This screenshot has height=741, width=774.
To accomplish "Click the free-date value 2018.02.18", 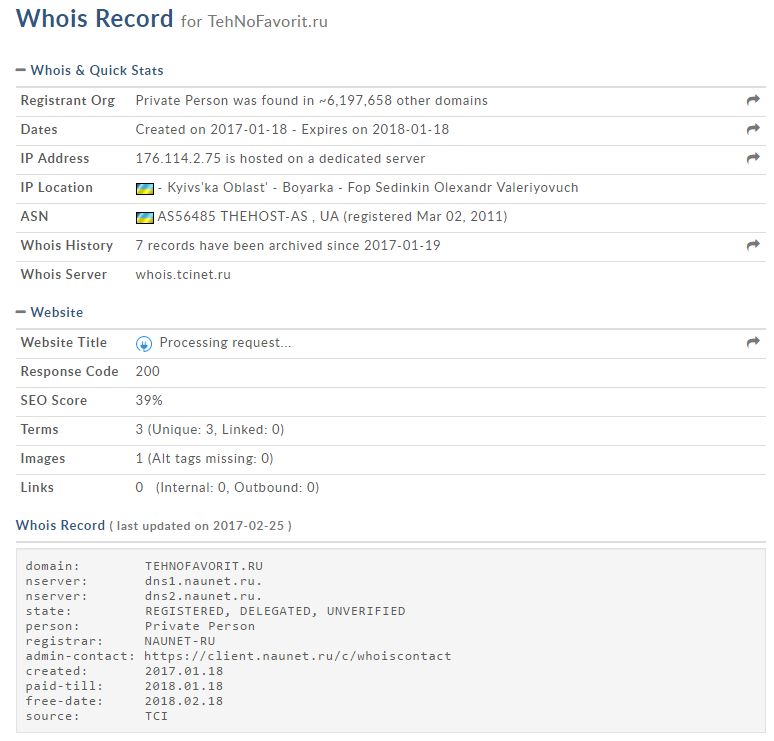I will 184,701.
